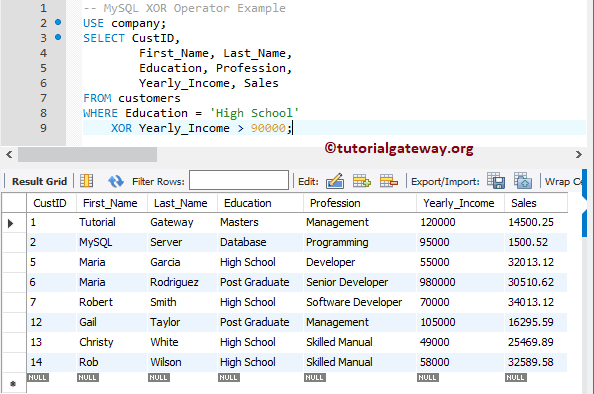Select the 'Wilson' last name cell

pyautogui.click(x=182, y=363)
